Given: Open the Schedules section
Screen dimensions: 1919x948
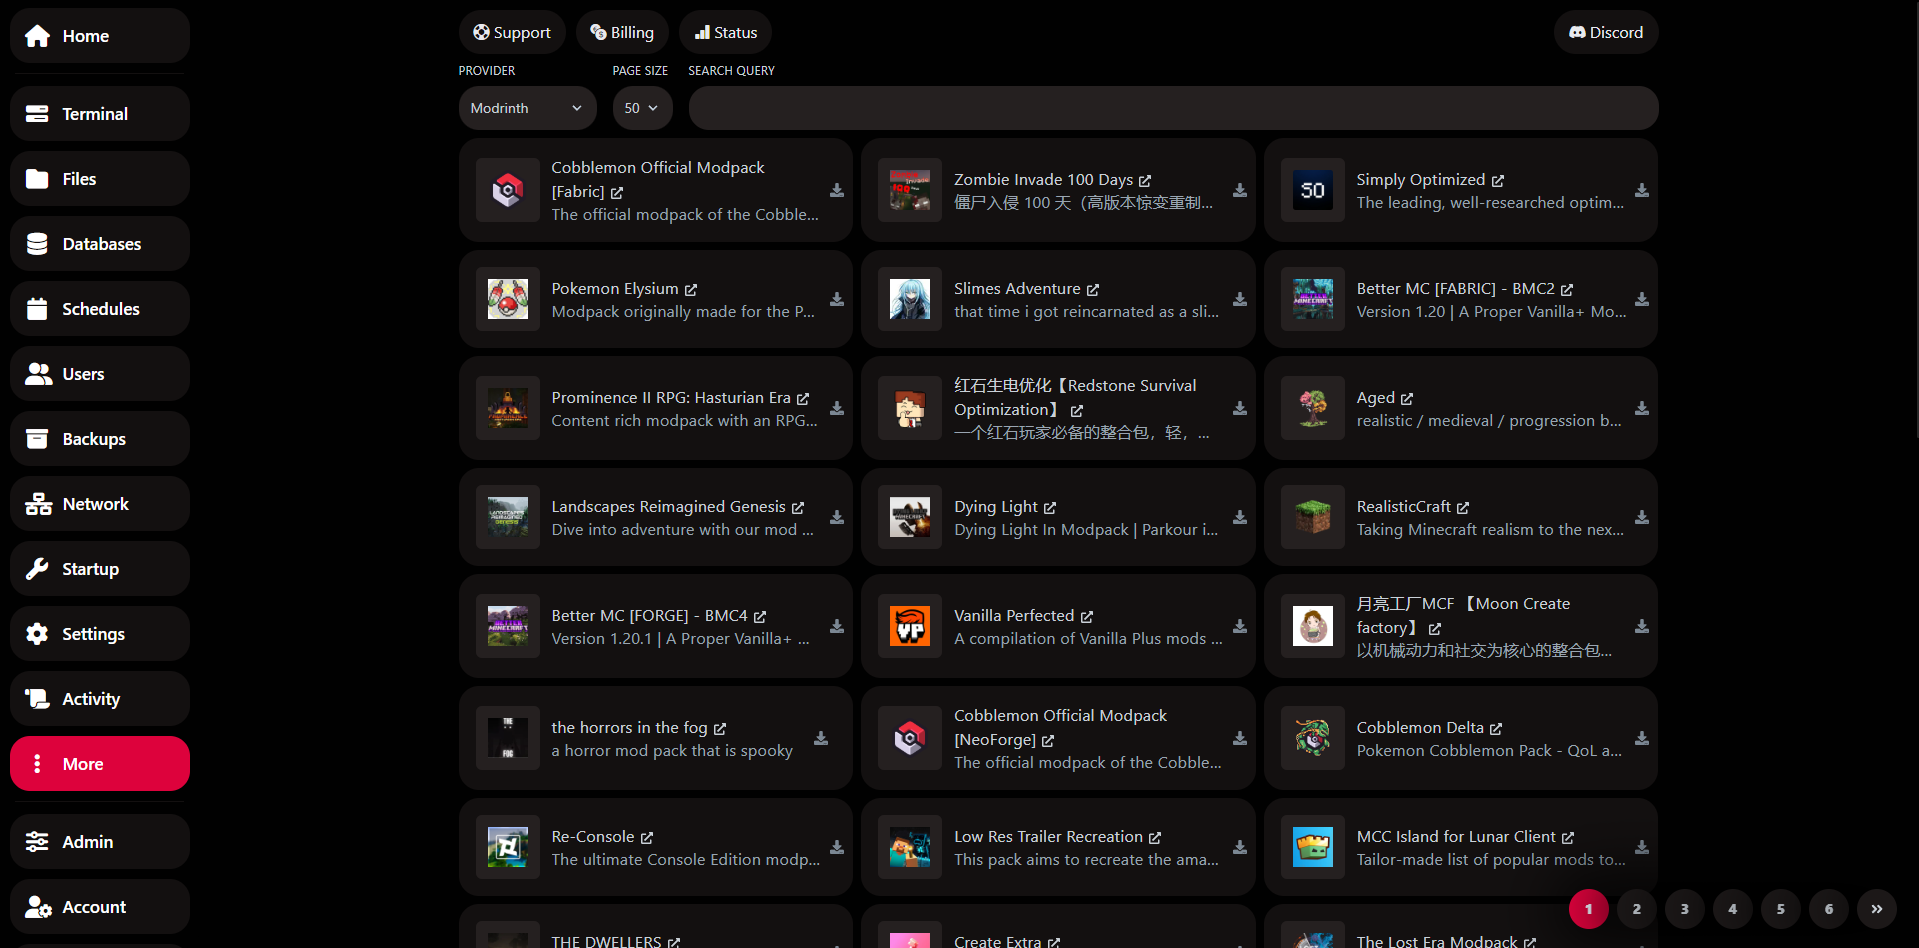Looking at the screenshot, I should (x=100, y=309).
